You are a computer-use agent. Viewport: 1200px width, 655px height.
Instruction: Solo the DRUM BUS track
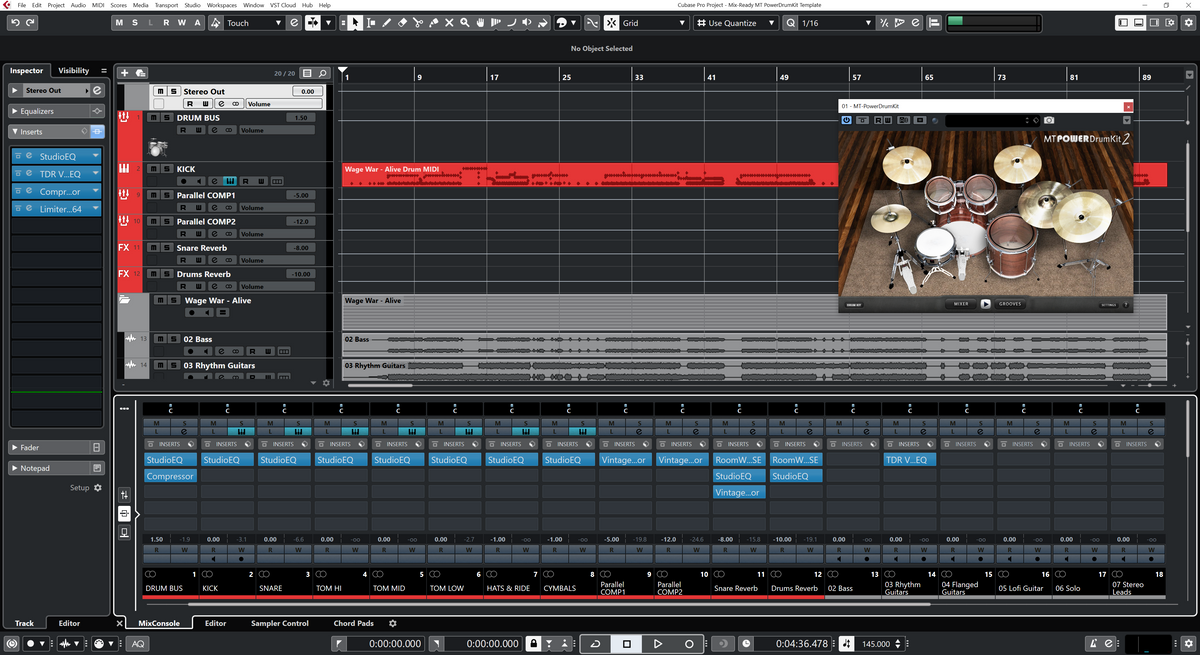pyautogui.click(x=165, y=118)
